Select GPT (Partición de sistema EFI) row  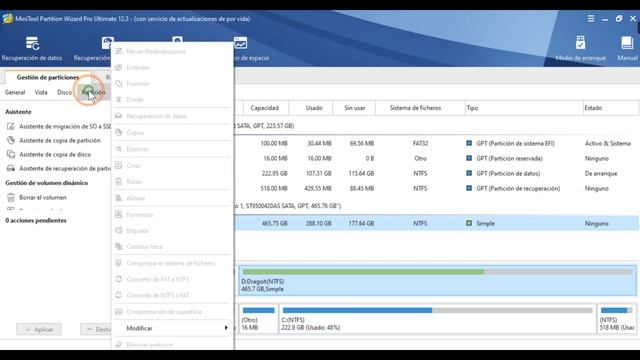point(436,143)
